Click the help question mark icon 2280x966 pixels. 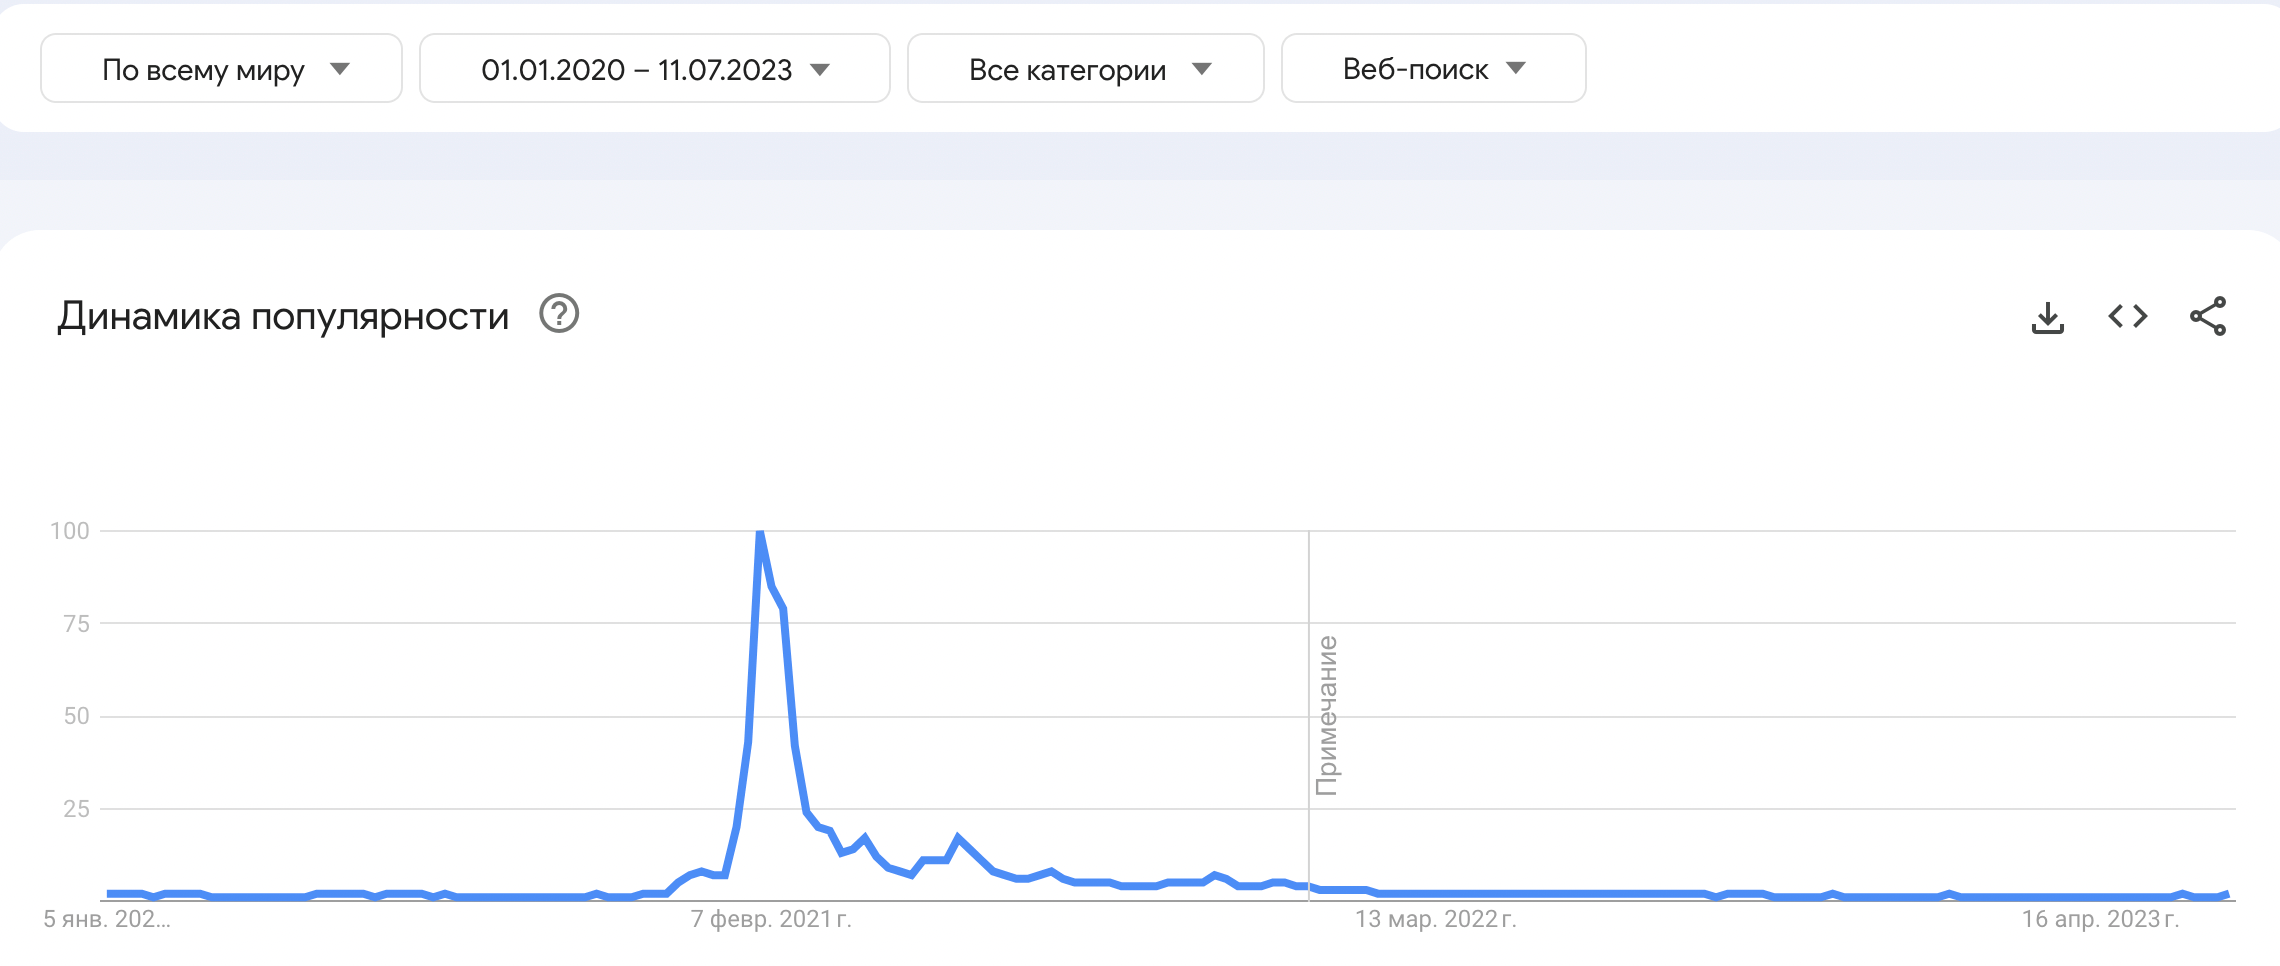pos(559,314)
